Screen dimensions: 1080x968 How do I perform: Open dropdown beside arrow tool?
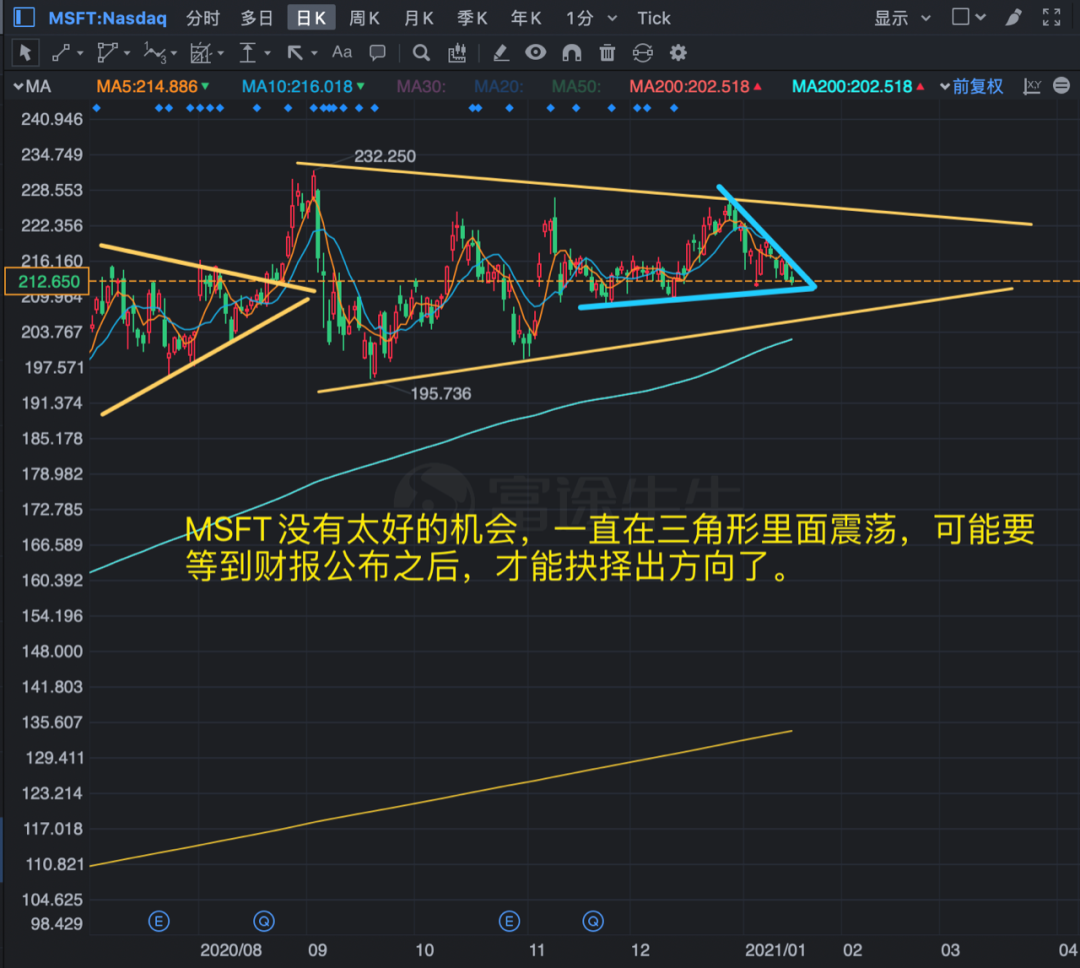(x=314, y=53)
